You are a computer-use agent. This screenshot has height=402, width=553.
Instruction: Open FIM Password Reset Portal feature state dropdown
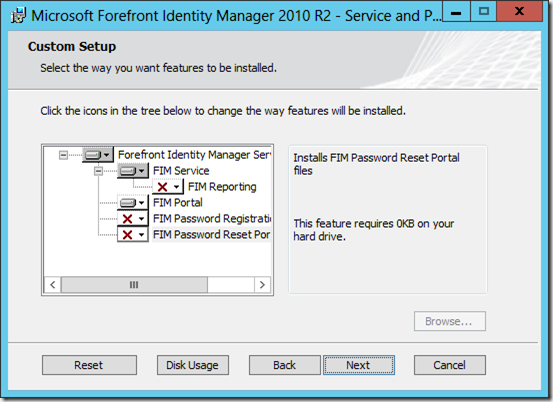coord(133,234)
